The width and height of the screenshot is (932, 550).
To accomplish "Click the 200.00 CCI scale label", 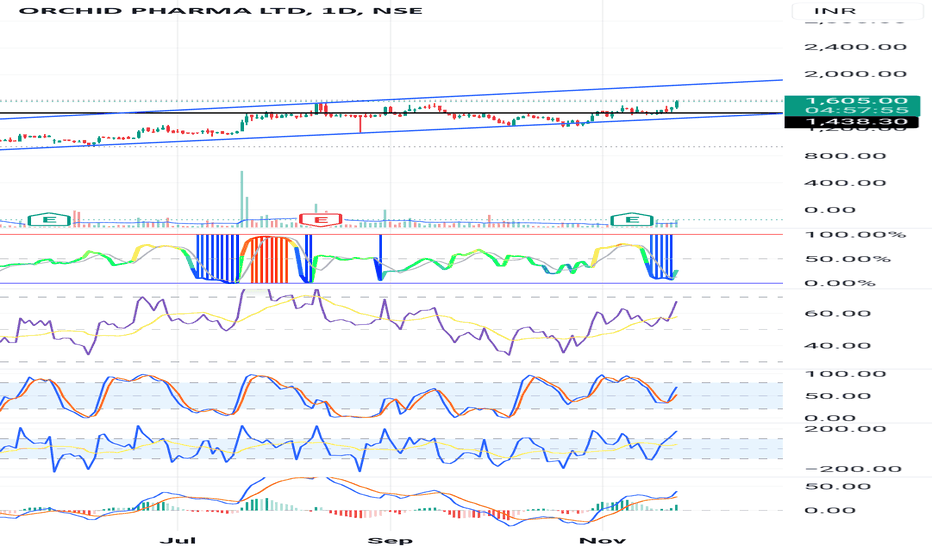I will click(845, 429).
